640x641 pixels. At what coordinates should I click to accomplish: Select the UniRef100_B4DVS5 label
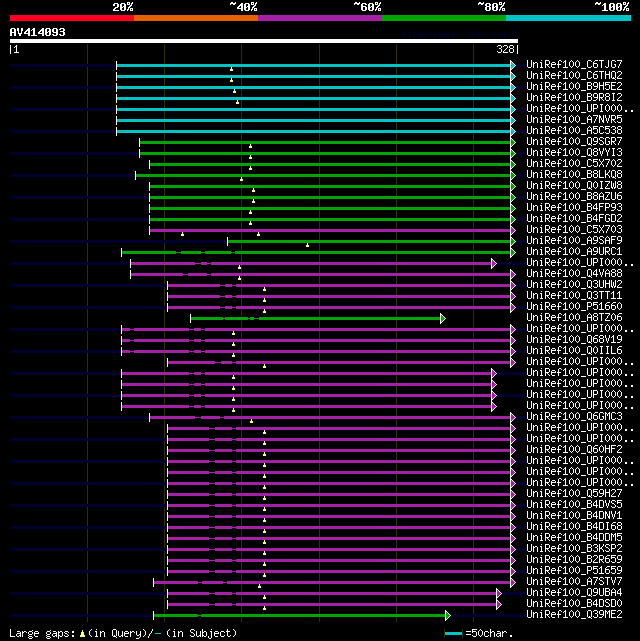(574, 504)
